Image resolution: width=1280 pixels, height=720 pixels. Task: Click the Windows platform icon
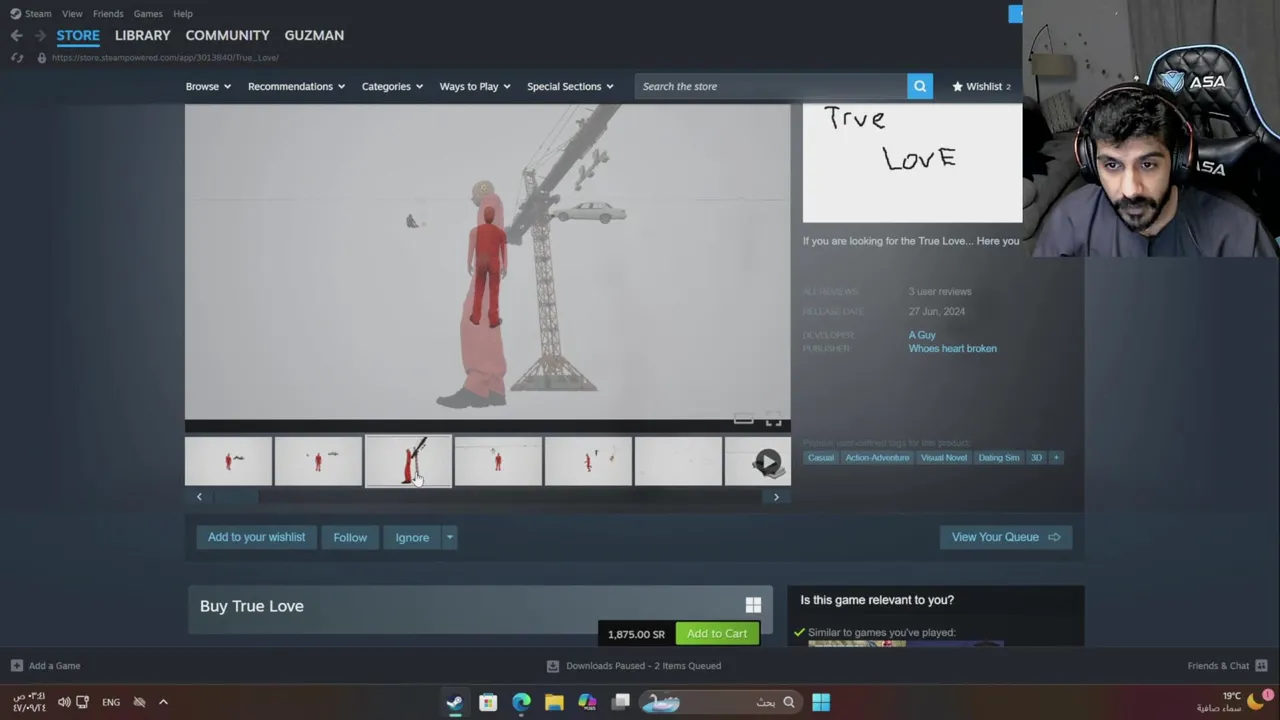(x=753, y=605)
